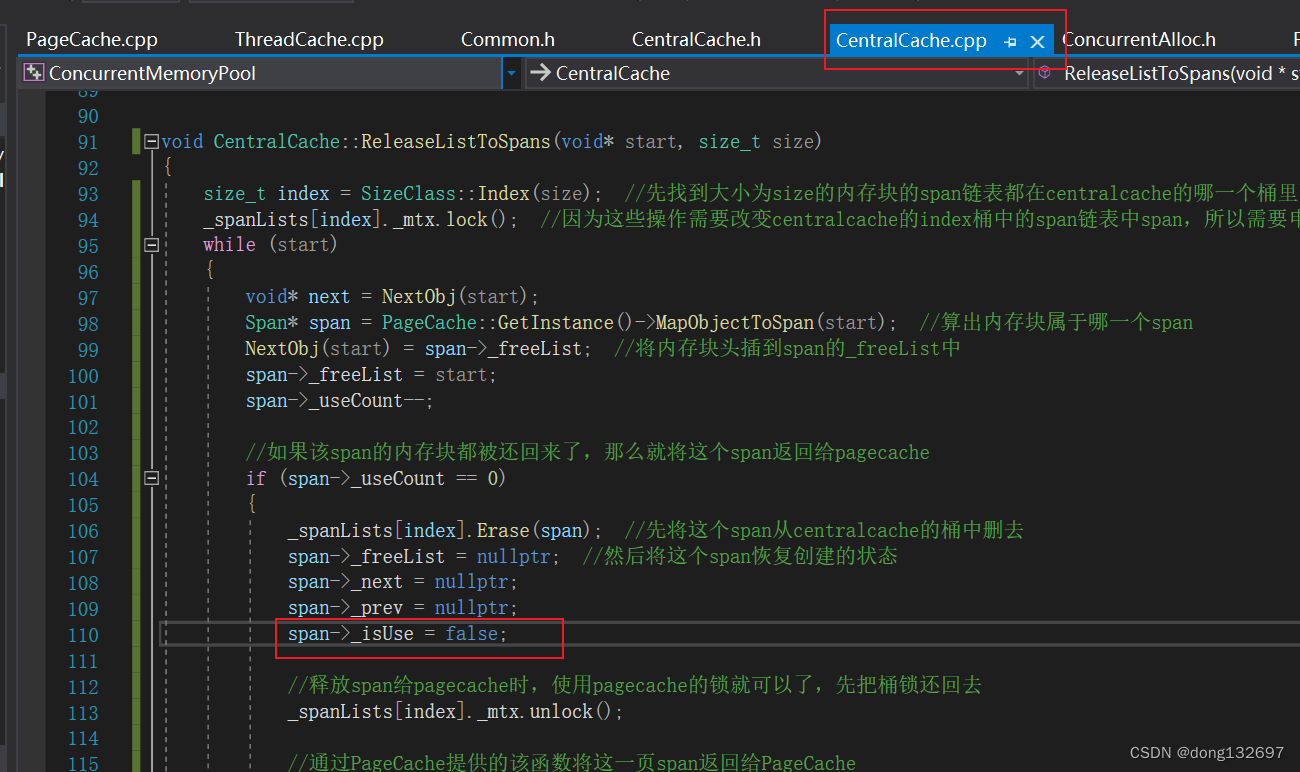Click the 'while' keyword on line 95
1300x772 pixels.
229,245
